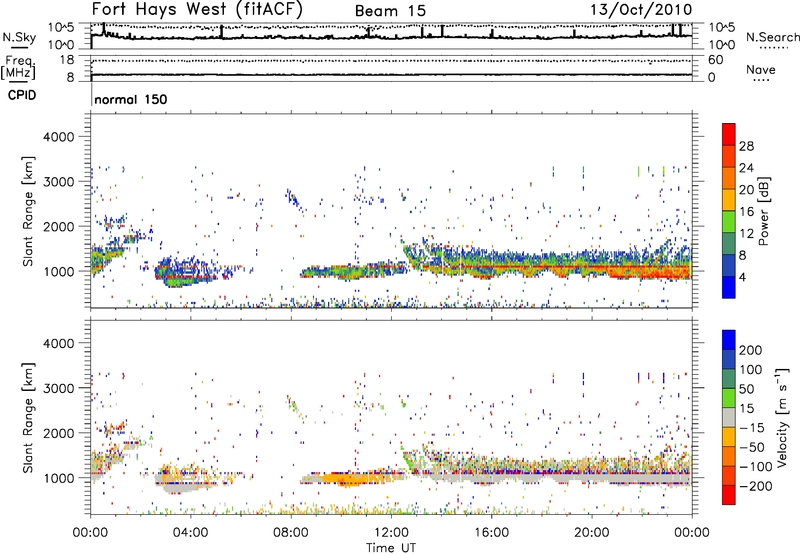Click the title Fort Hays West (fitACF)
The height and width of the screenshot is (554, 800).
(x=197, y=9)
